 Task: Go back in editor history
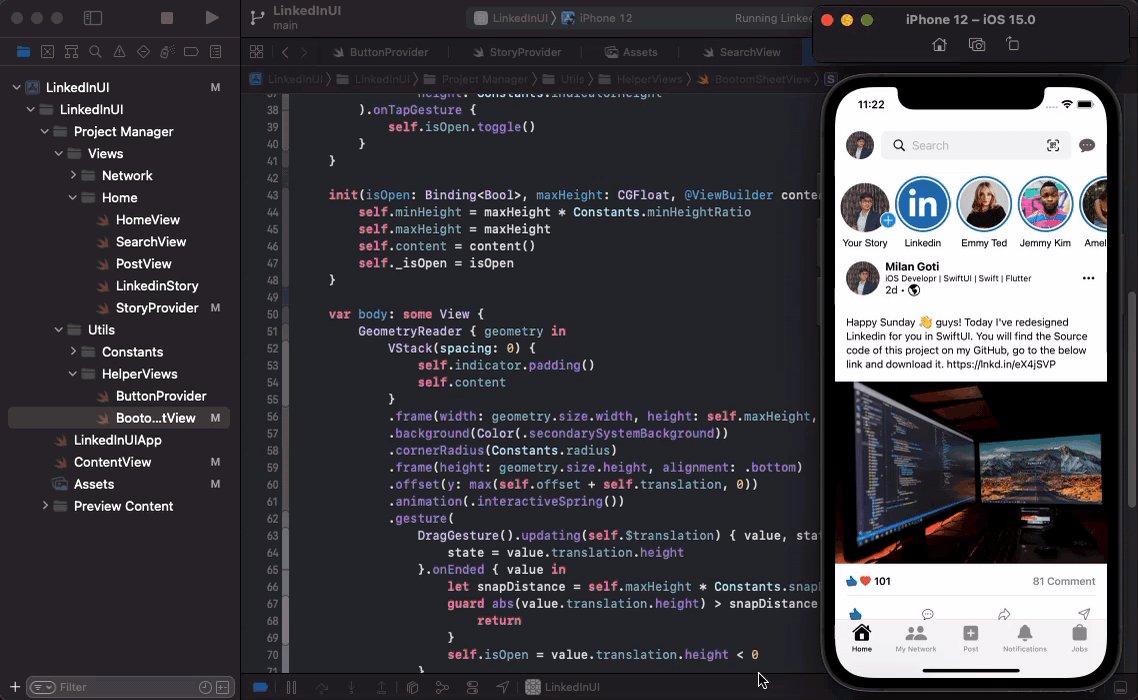point(285,52)
